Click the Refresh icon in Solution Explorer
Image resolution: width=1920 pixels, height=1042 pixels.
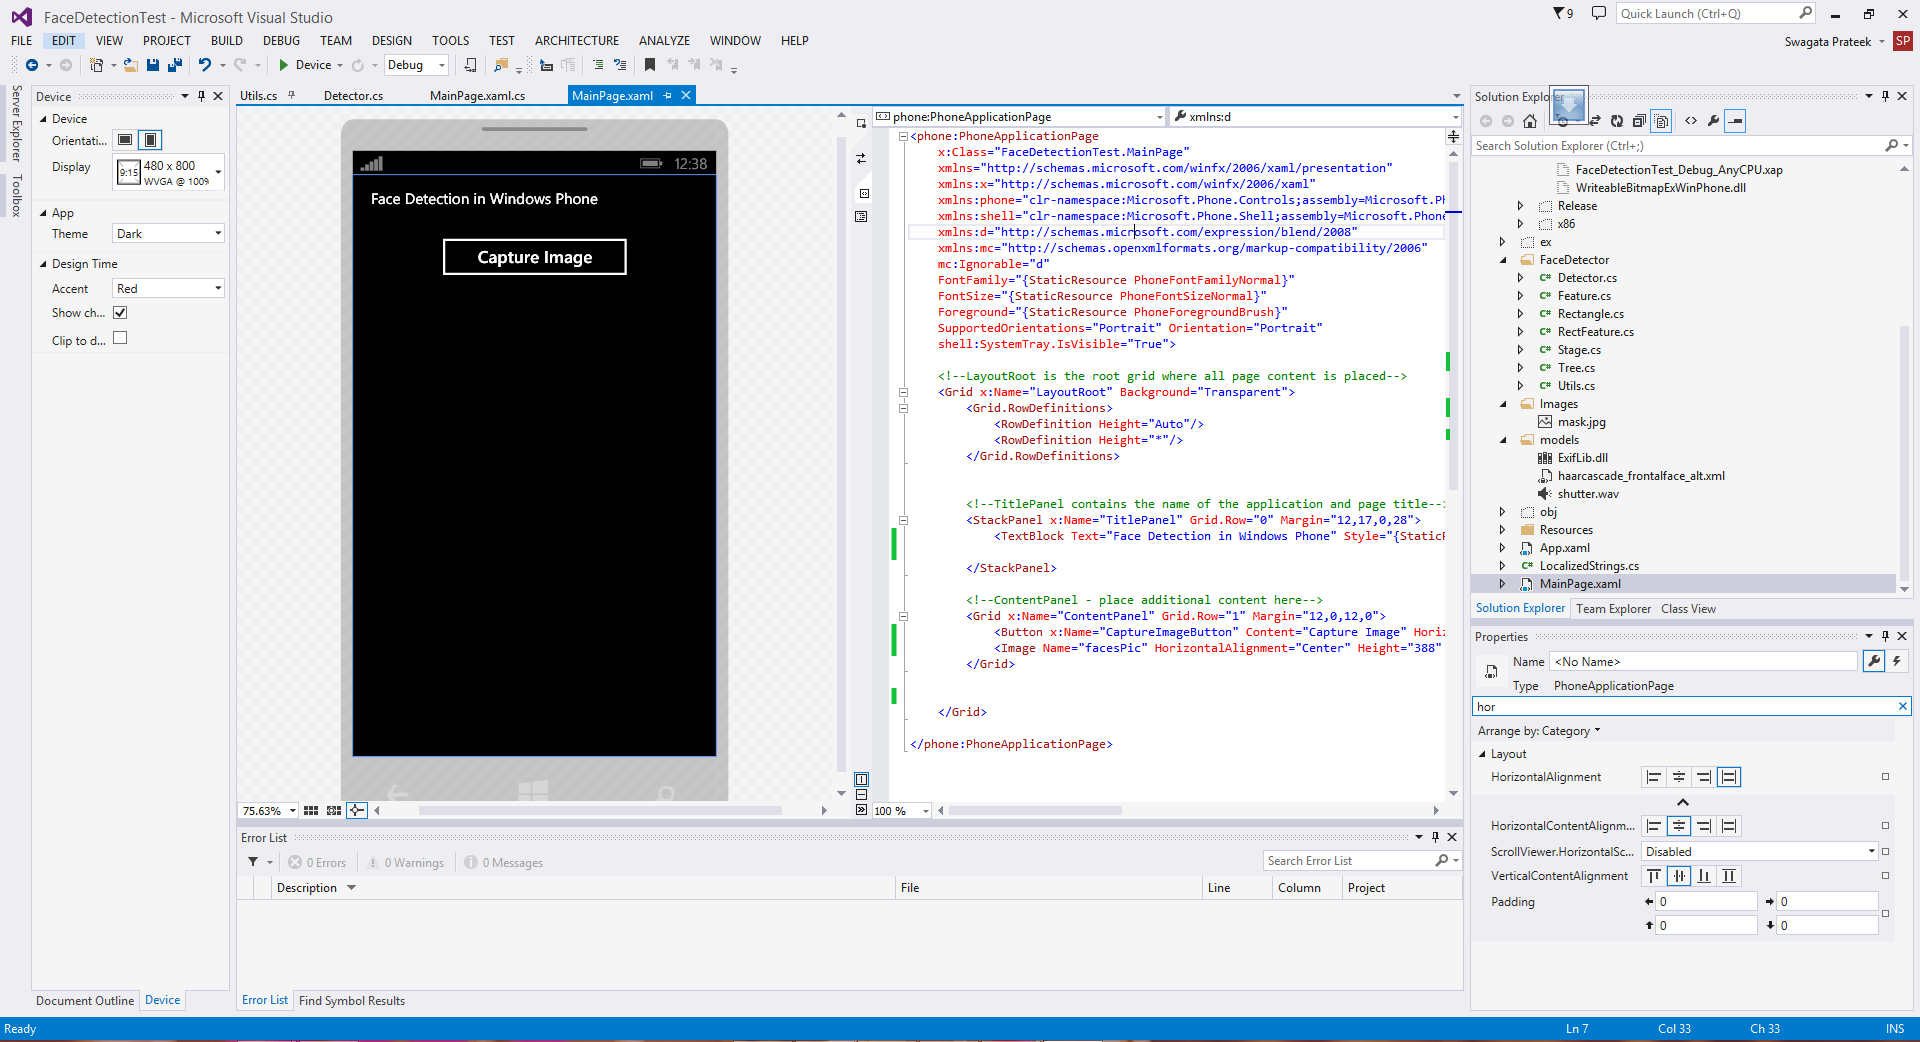(1617, 121)
